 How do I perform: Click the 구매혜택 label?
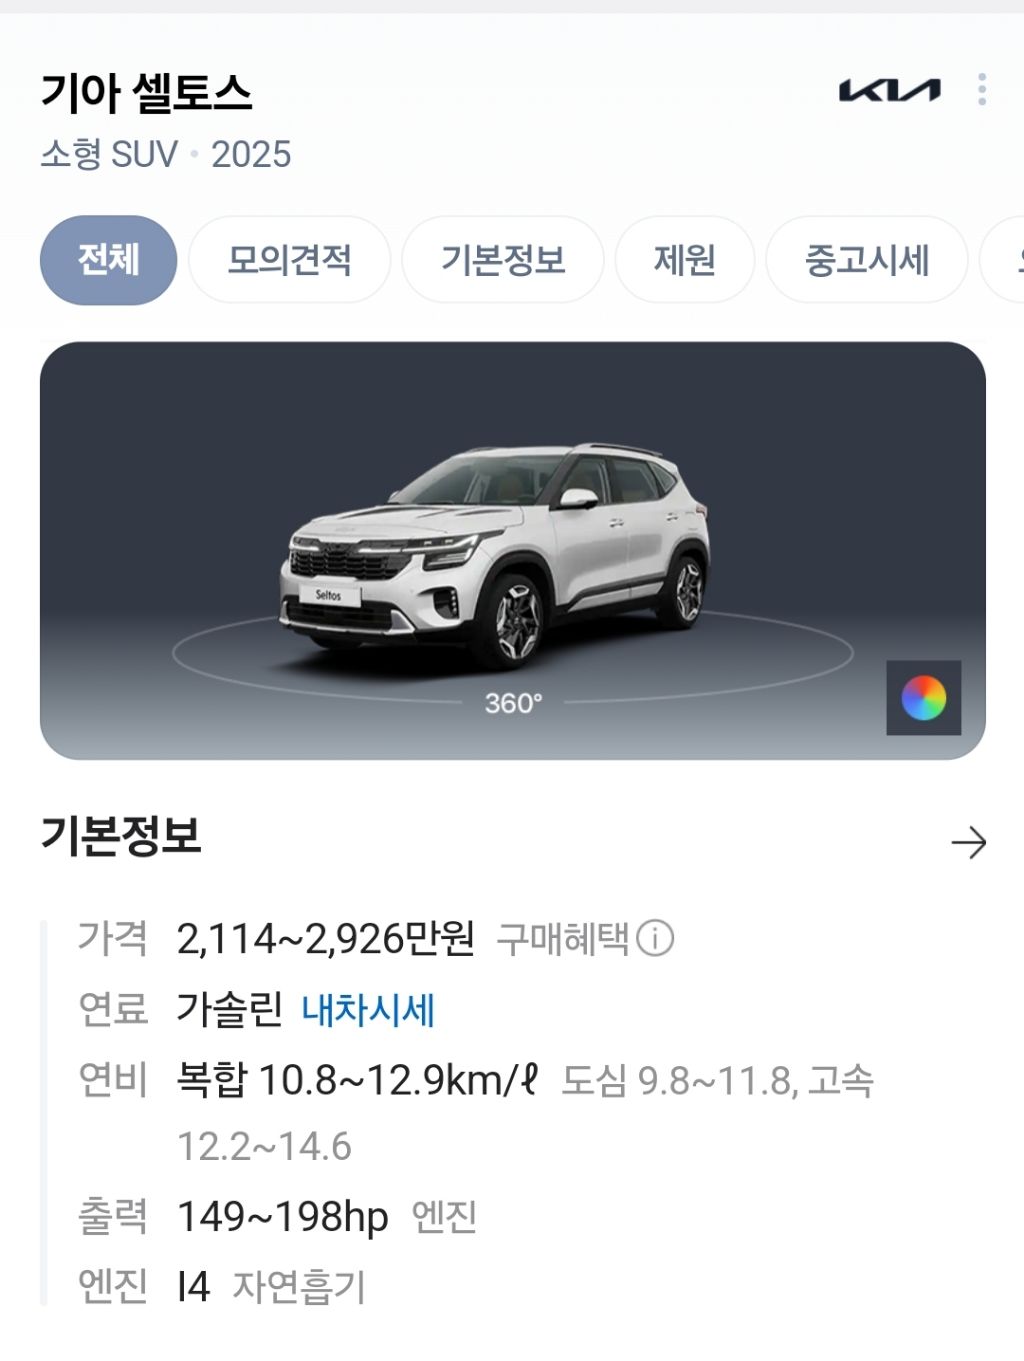tap(563, 938)
